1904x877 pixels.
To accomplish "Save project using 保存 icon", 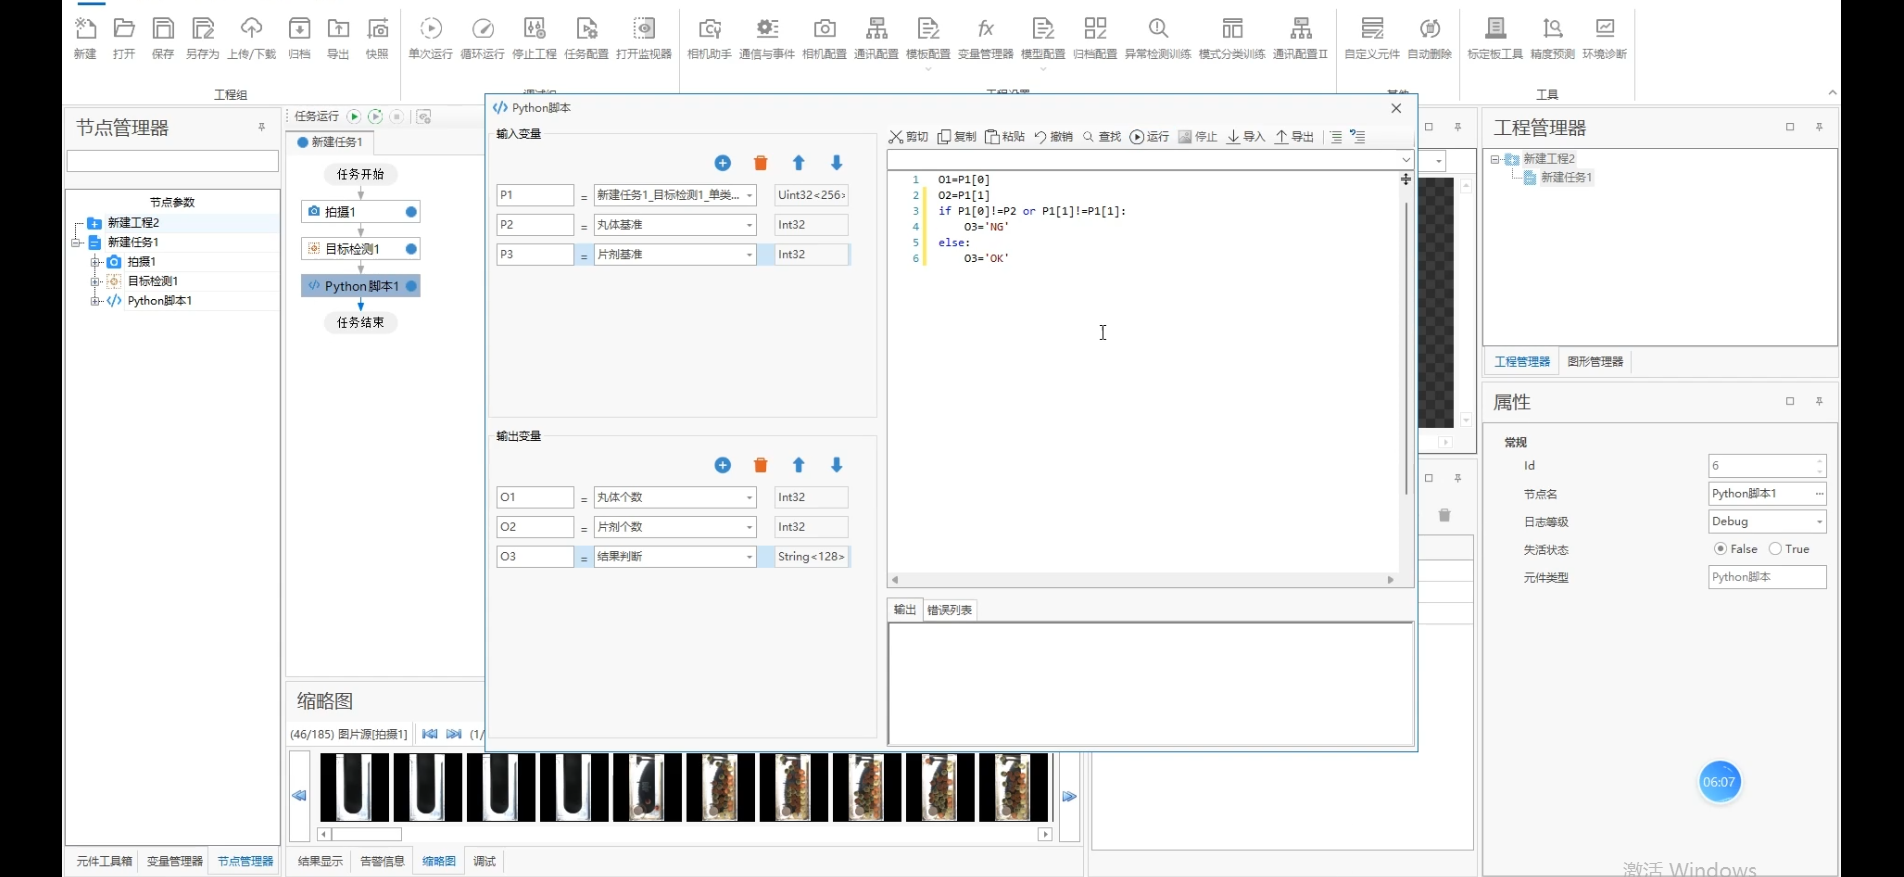I will coord(163,38).
